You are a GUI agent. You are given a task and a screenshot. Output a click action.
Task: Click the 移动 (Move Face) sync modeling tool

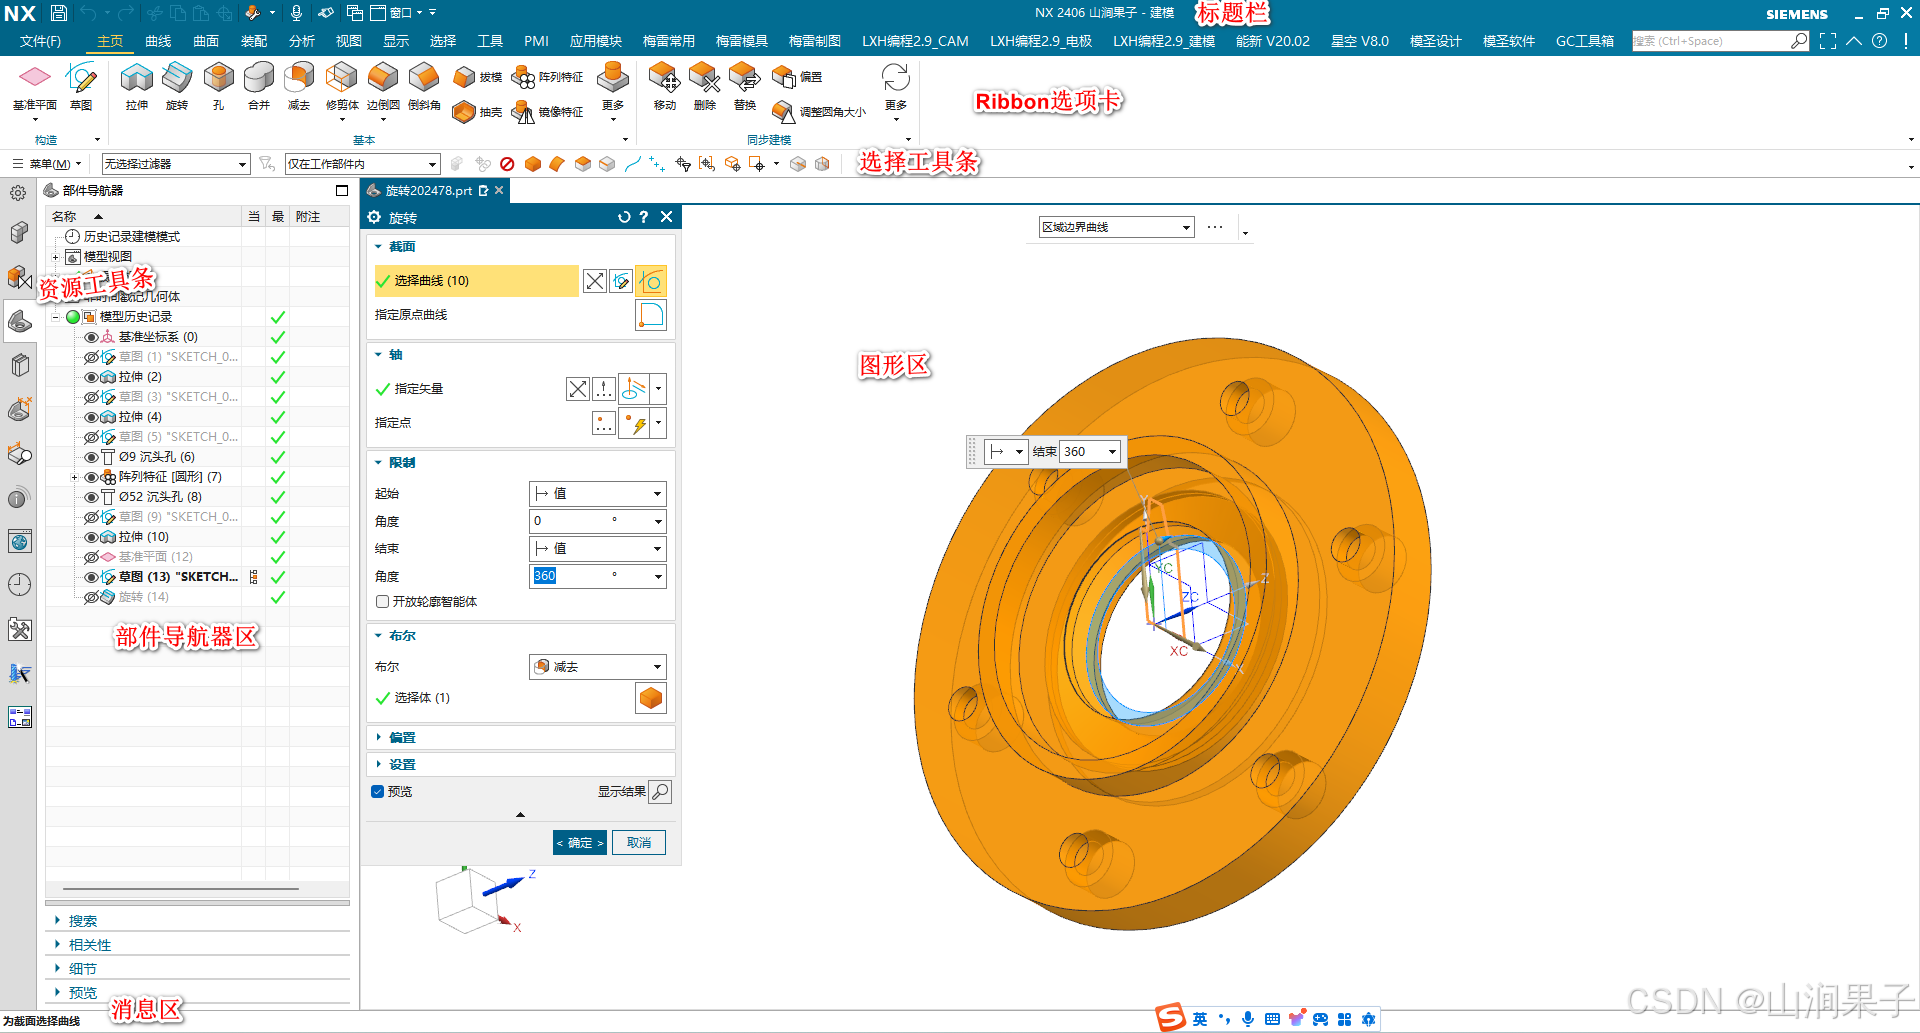tap(664, 86)
